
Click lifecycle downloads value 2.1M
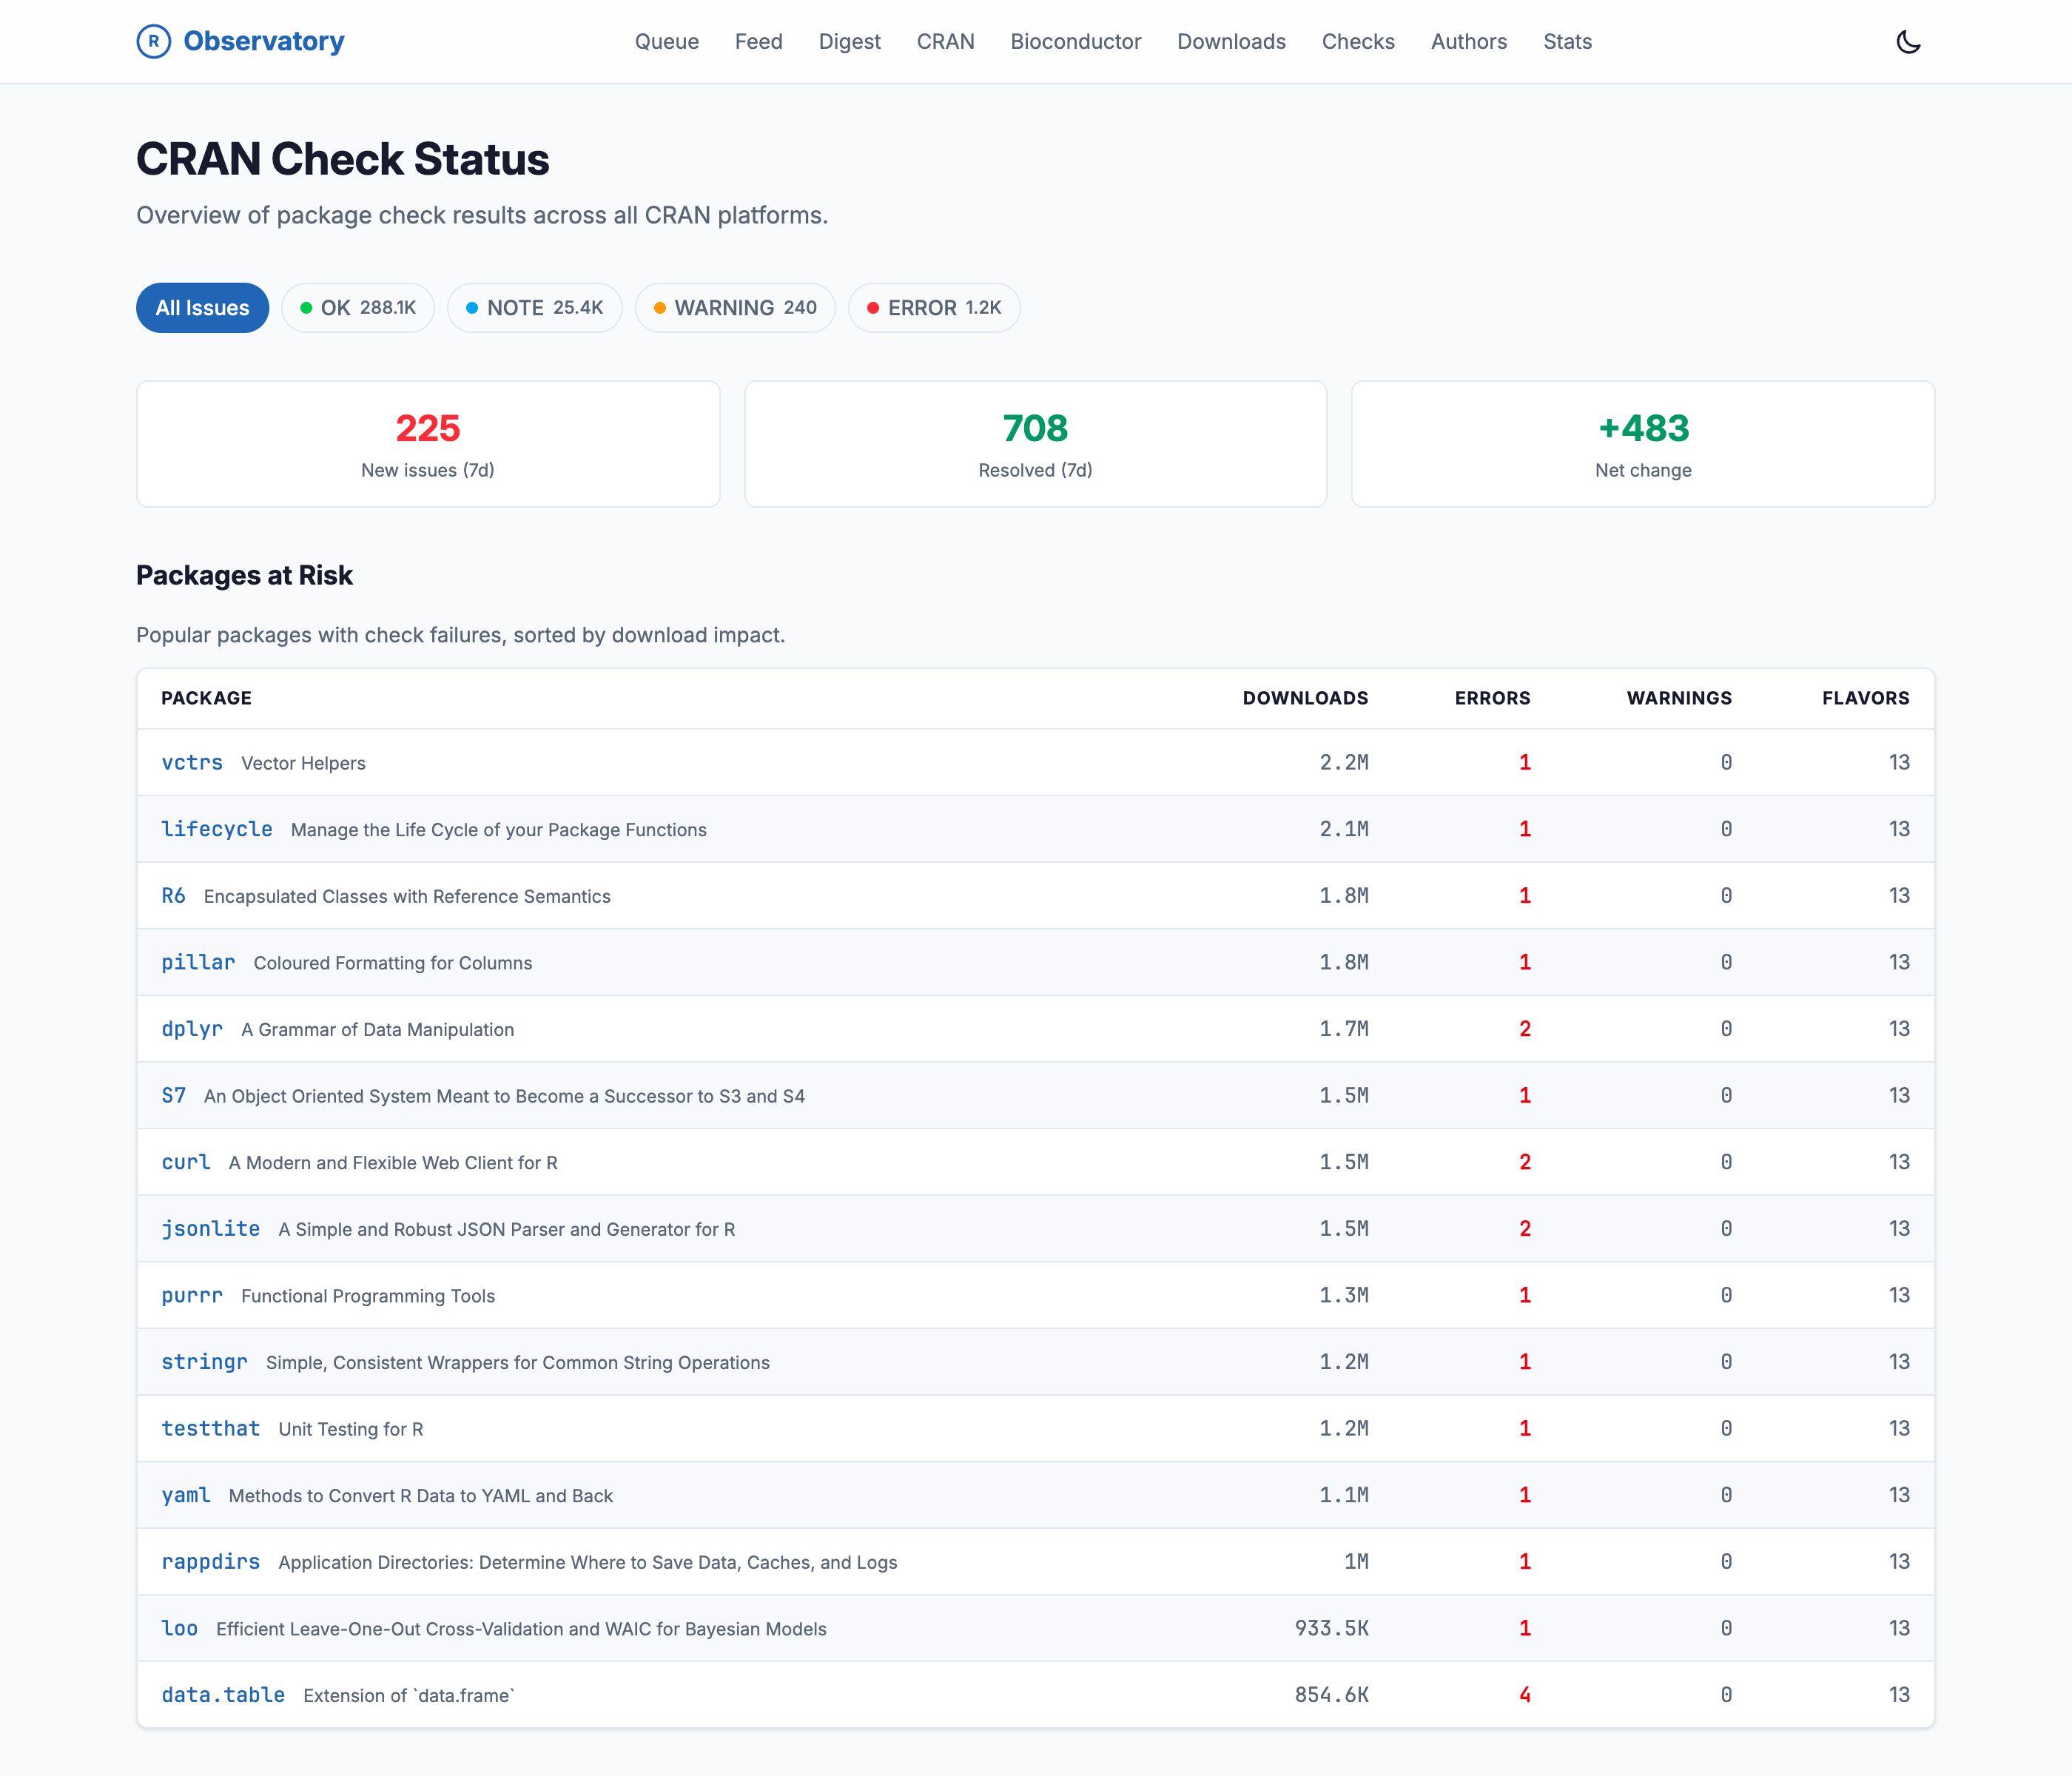pos(1343,829)
